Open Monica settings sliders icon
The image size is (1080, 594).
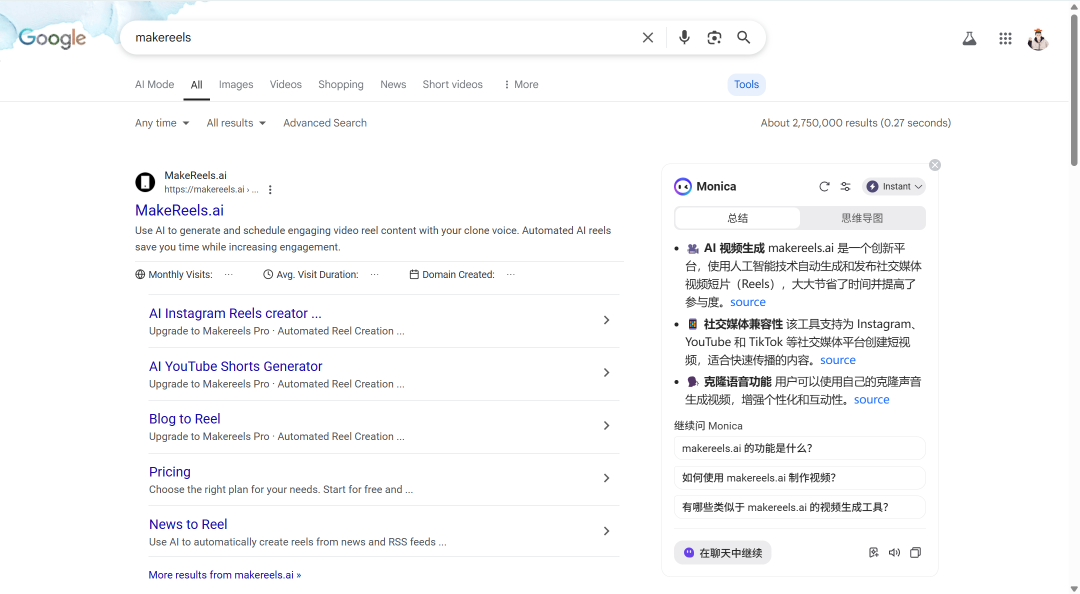tap(846, 187)
